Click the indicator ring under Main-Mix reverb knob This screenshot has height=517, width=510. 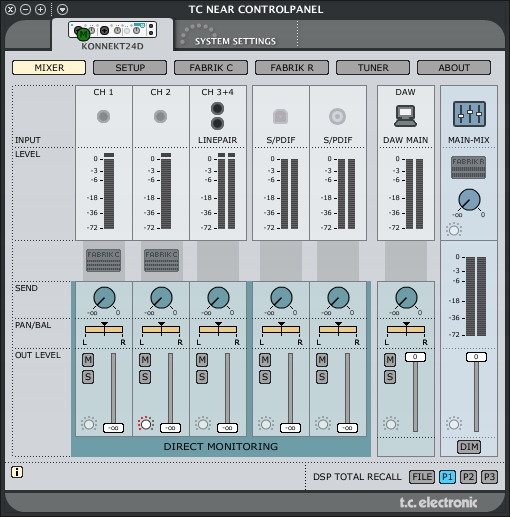point(454,230)
